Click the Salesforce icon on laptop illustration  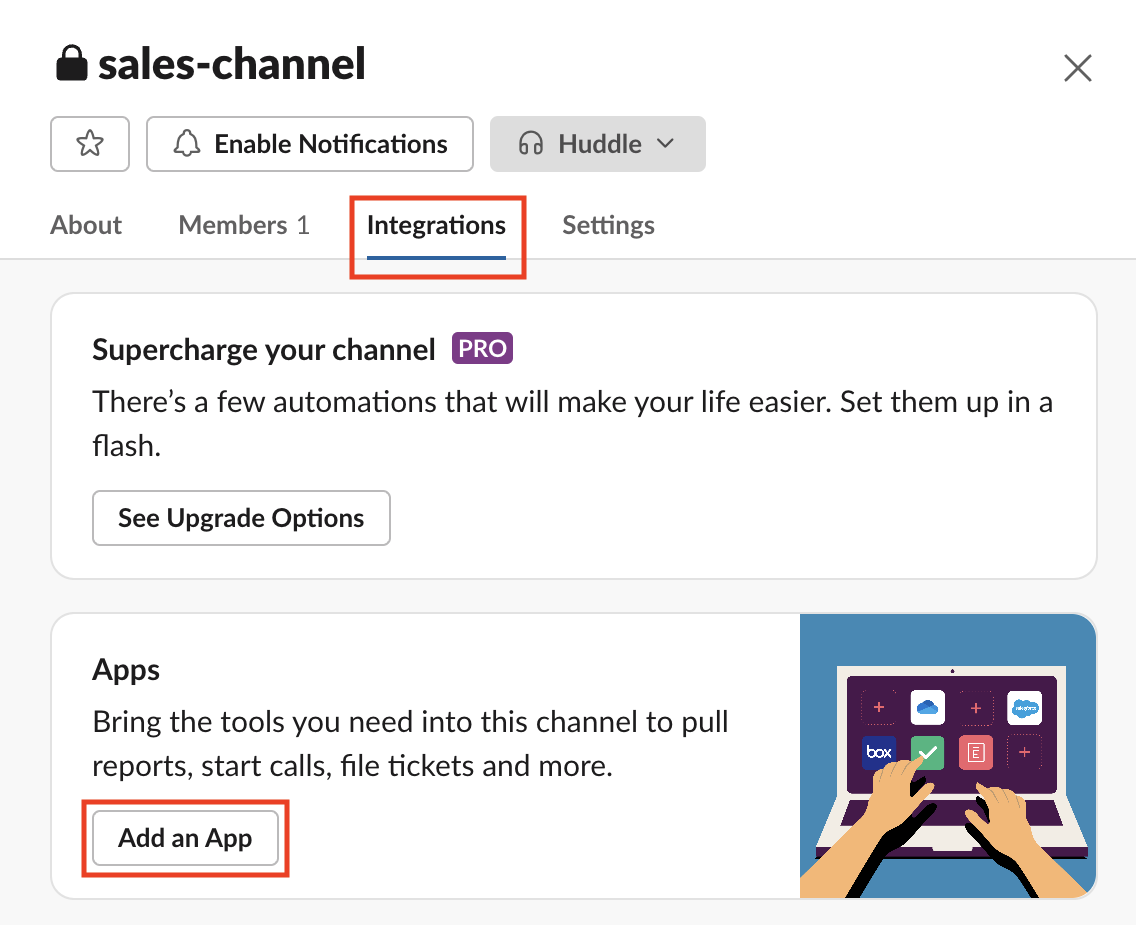tap(1024, 708)
